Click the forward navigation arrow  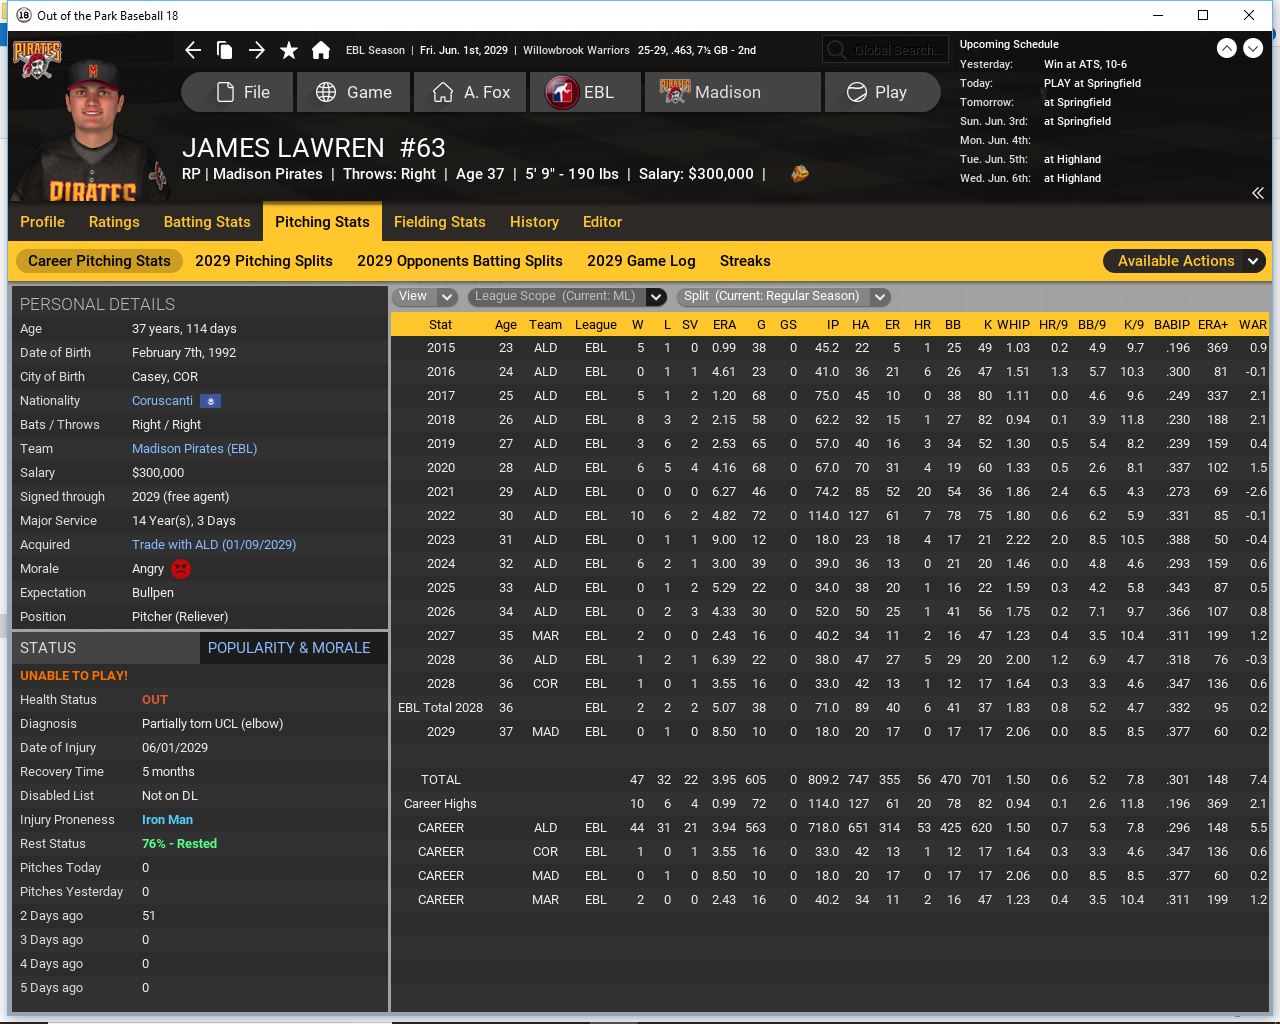click(257, 50)
